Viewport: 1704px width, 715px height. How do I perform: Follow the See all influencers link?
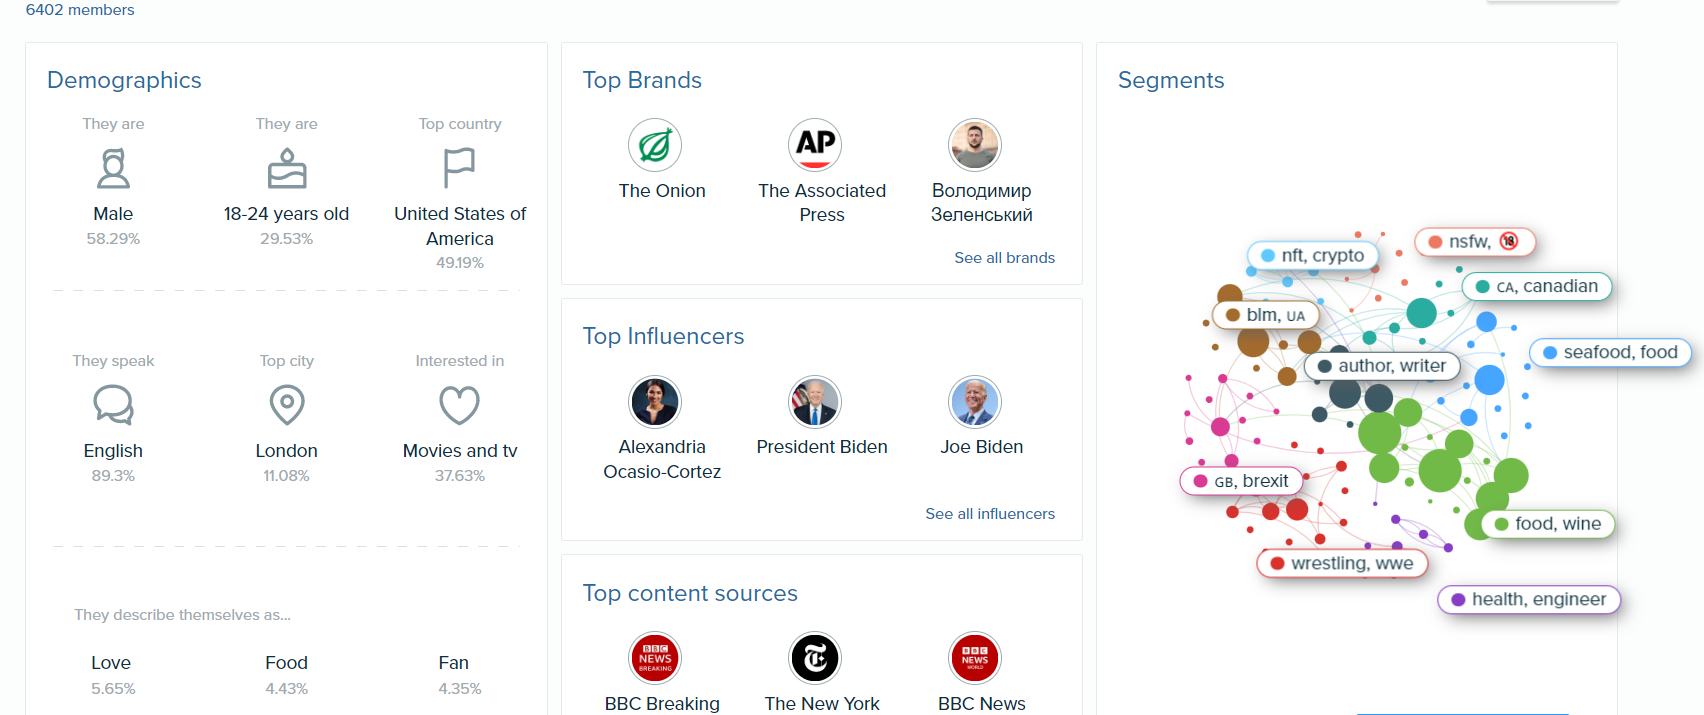990,514
